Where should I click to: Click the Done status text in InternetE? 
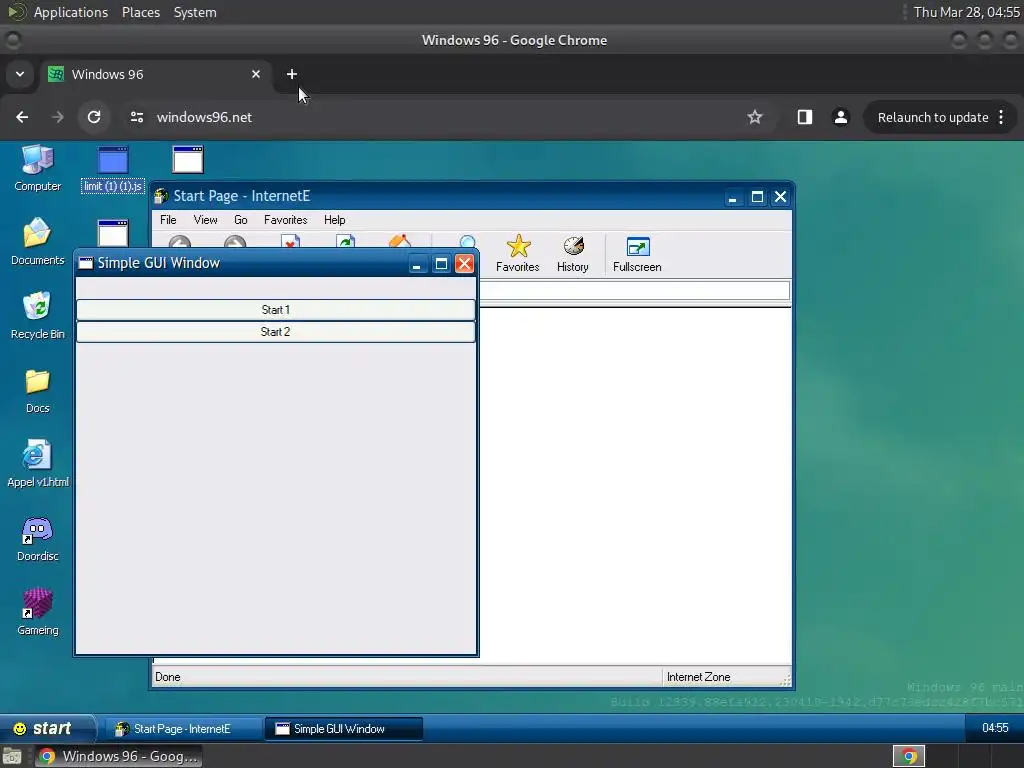tap(167, 677)
